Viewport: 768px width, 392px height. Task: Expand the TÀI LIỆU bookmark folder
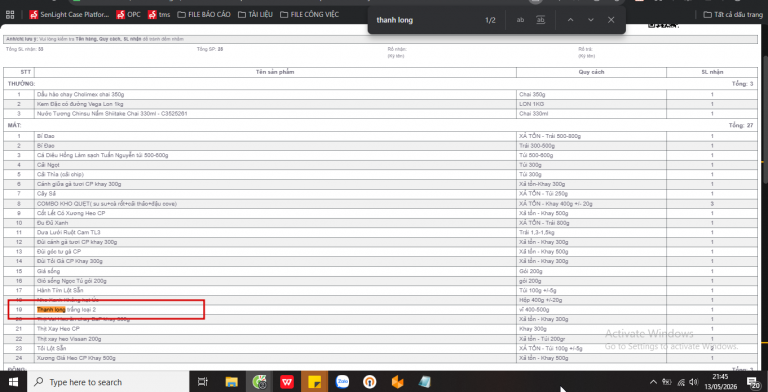(255, 14)
